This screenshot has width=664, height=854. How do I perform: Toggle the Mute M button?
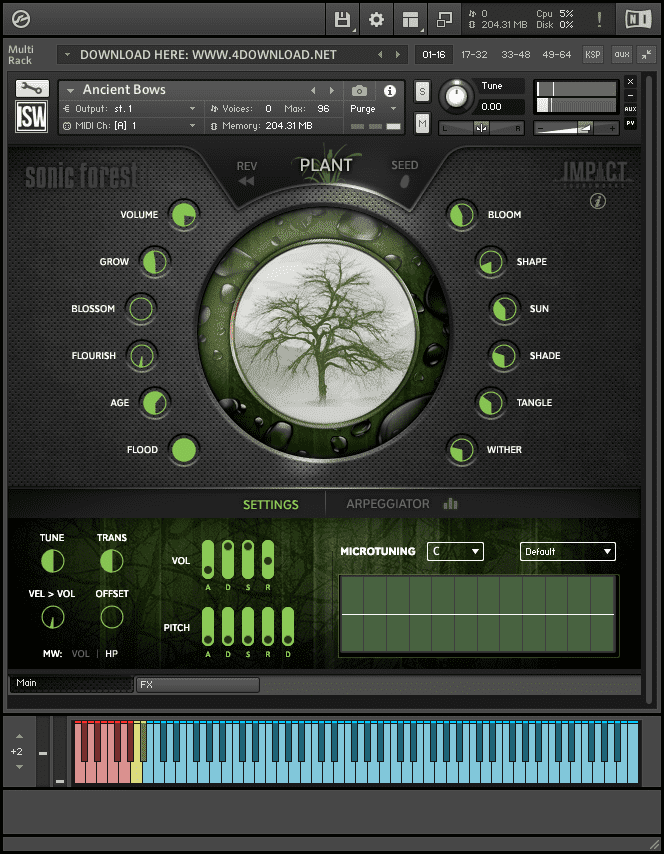coord(422,124)
